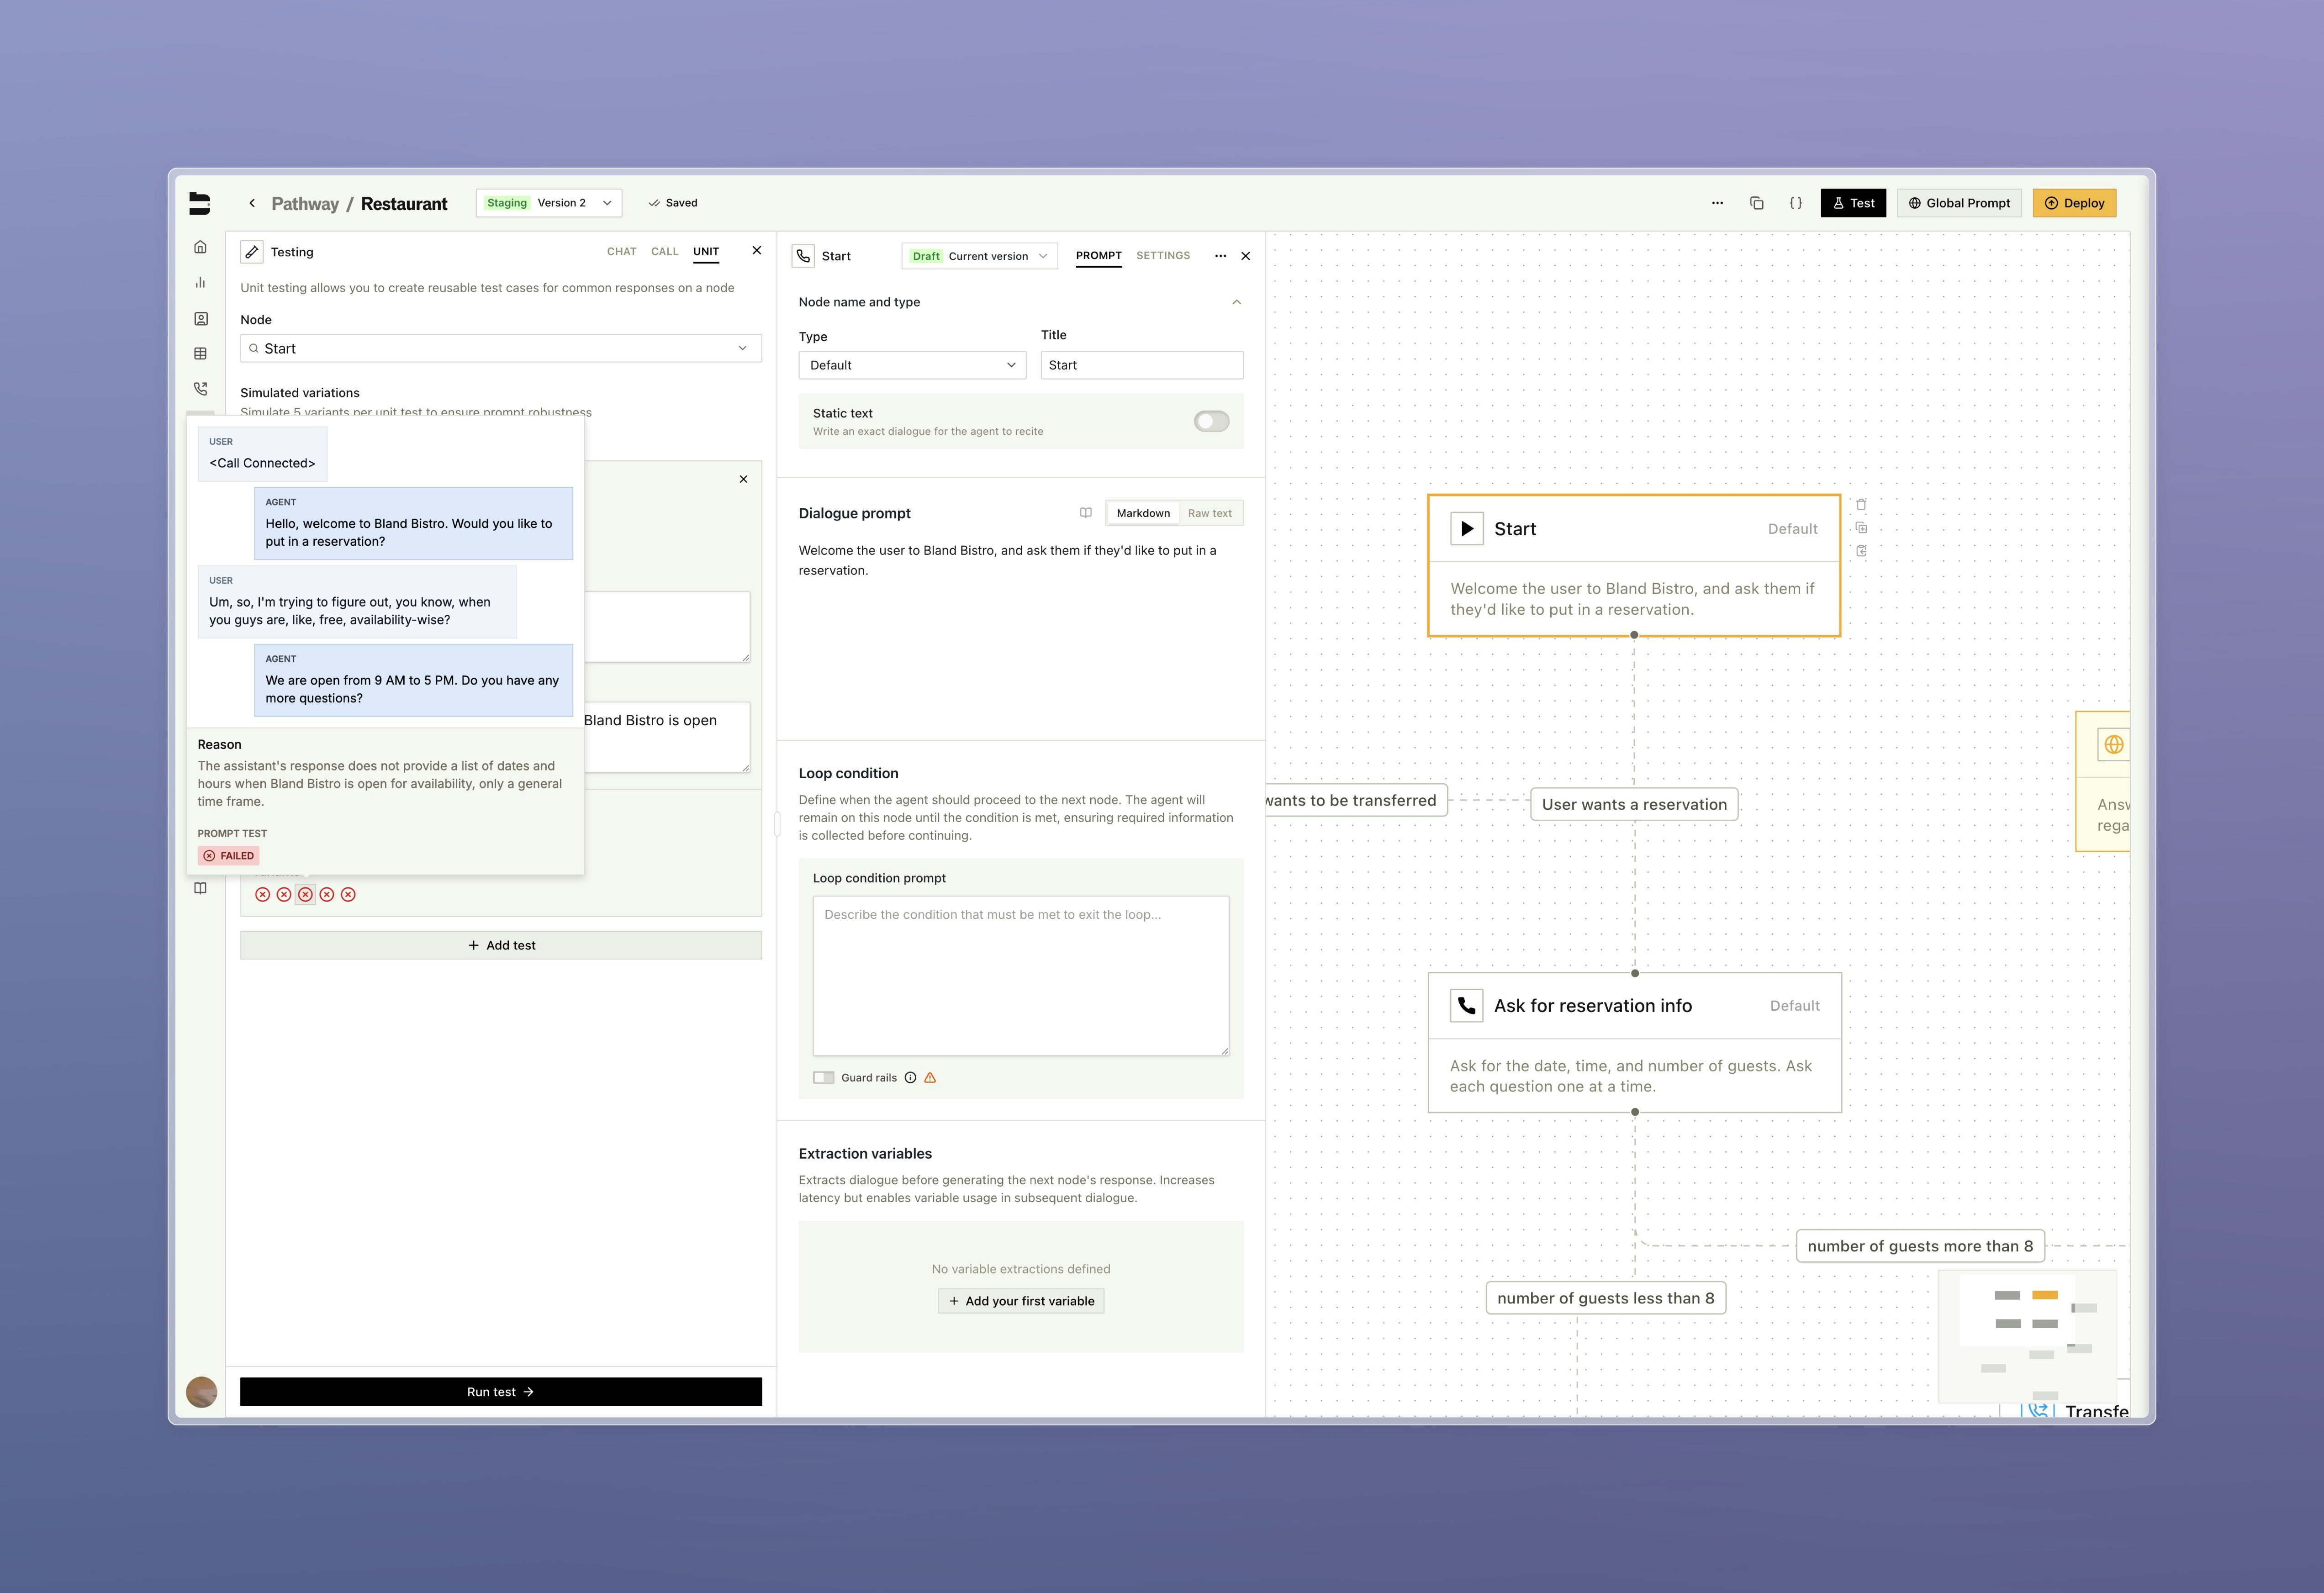Switch Dialogue prompt to Raw text mode
This screenshot has height=1593, width=2324.
pos(1210,513)
